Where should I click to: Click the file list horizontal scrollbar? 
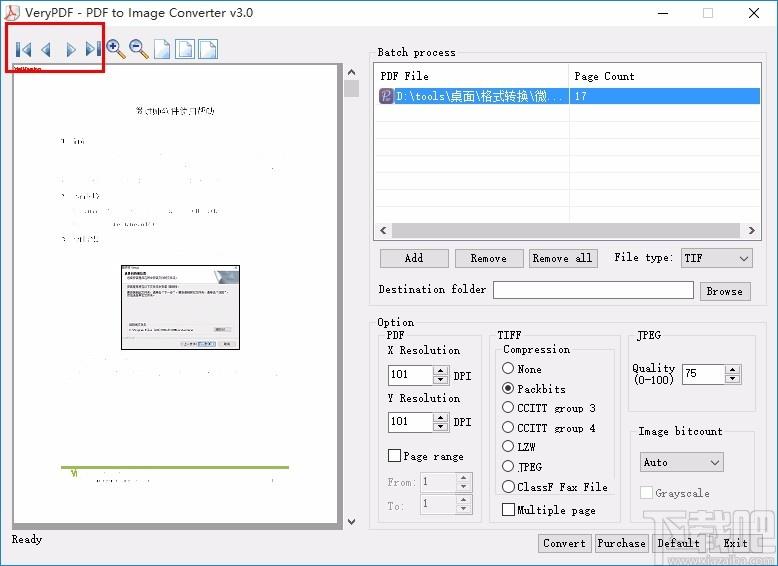click(567, 230)
